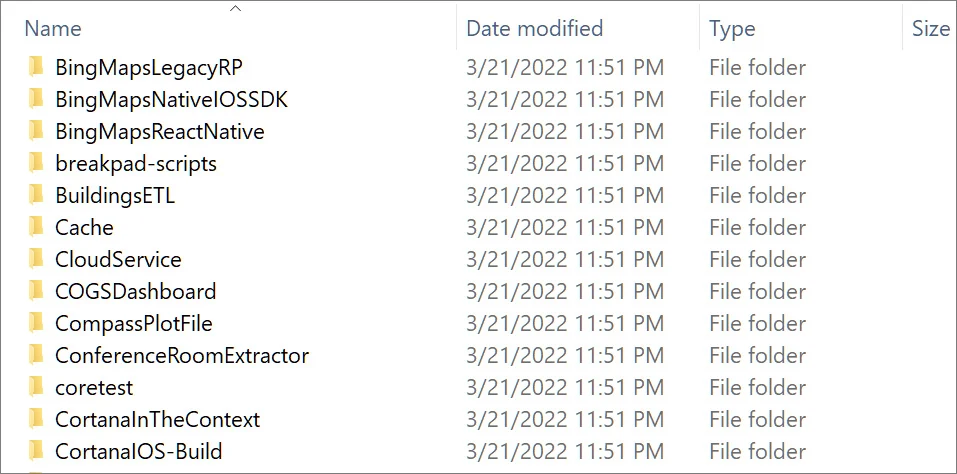The width and height of the screenshot is (957, 474).
Task: Click the BingMapsReactNative folder icon
Action: pos(37,132)
